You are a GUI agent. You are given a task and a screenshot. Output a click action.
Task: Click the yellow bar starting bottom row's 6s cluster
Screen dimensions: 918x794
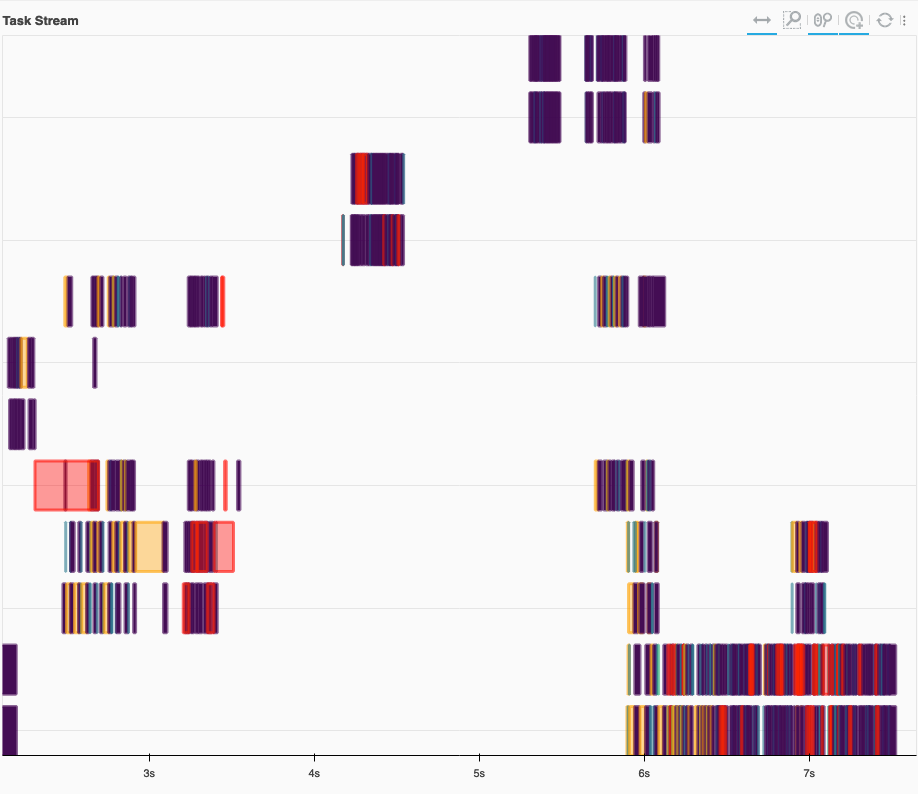click(x=628, y=730)
